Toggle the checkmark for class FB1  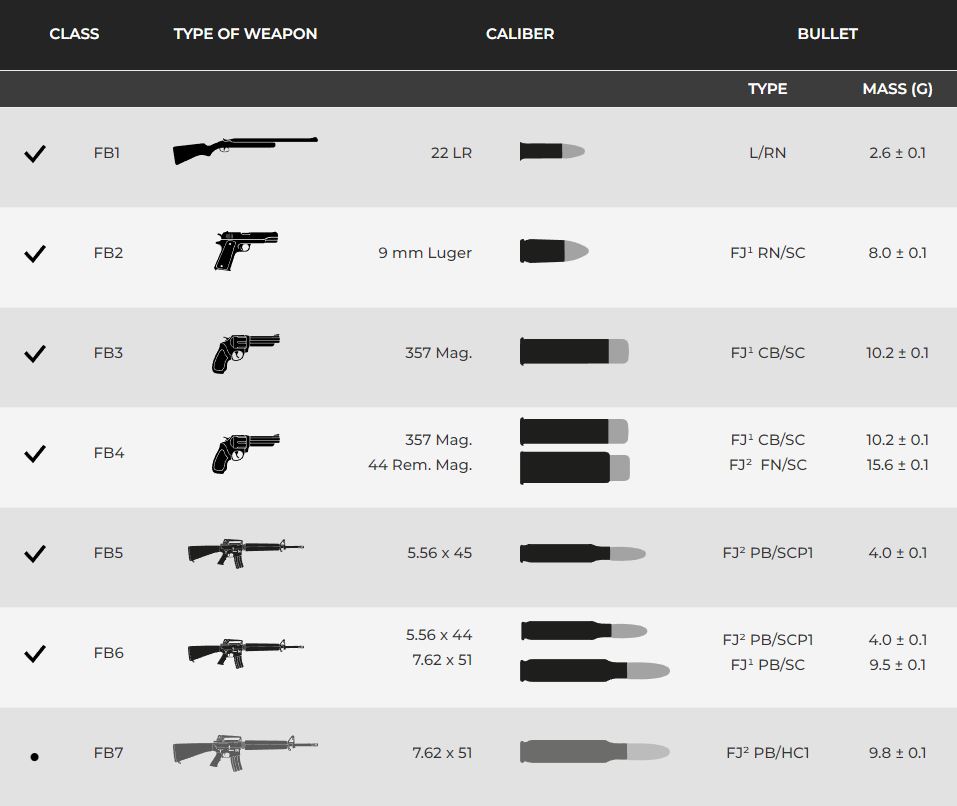coord(35,154)
